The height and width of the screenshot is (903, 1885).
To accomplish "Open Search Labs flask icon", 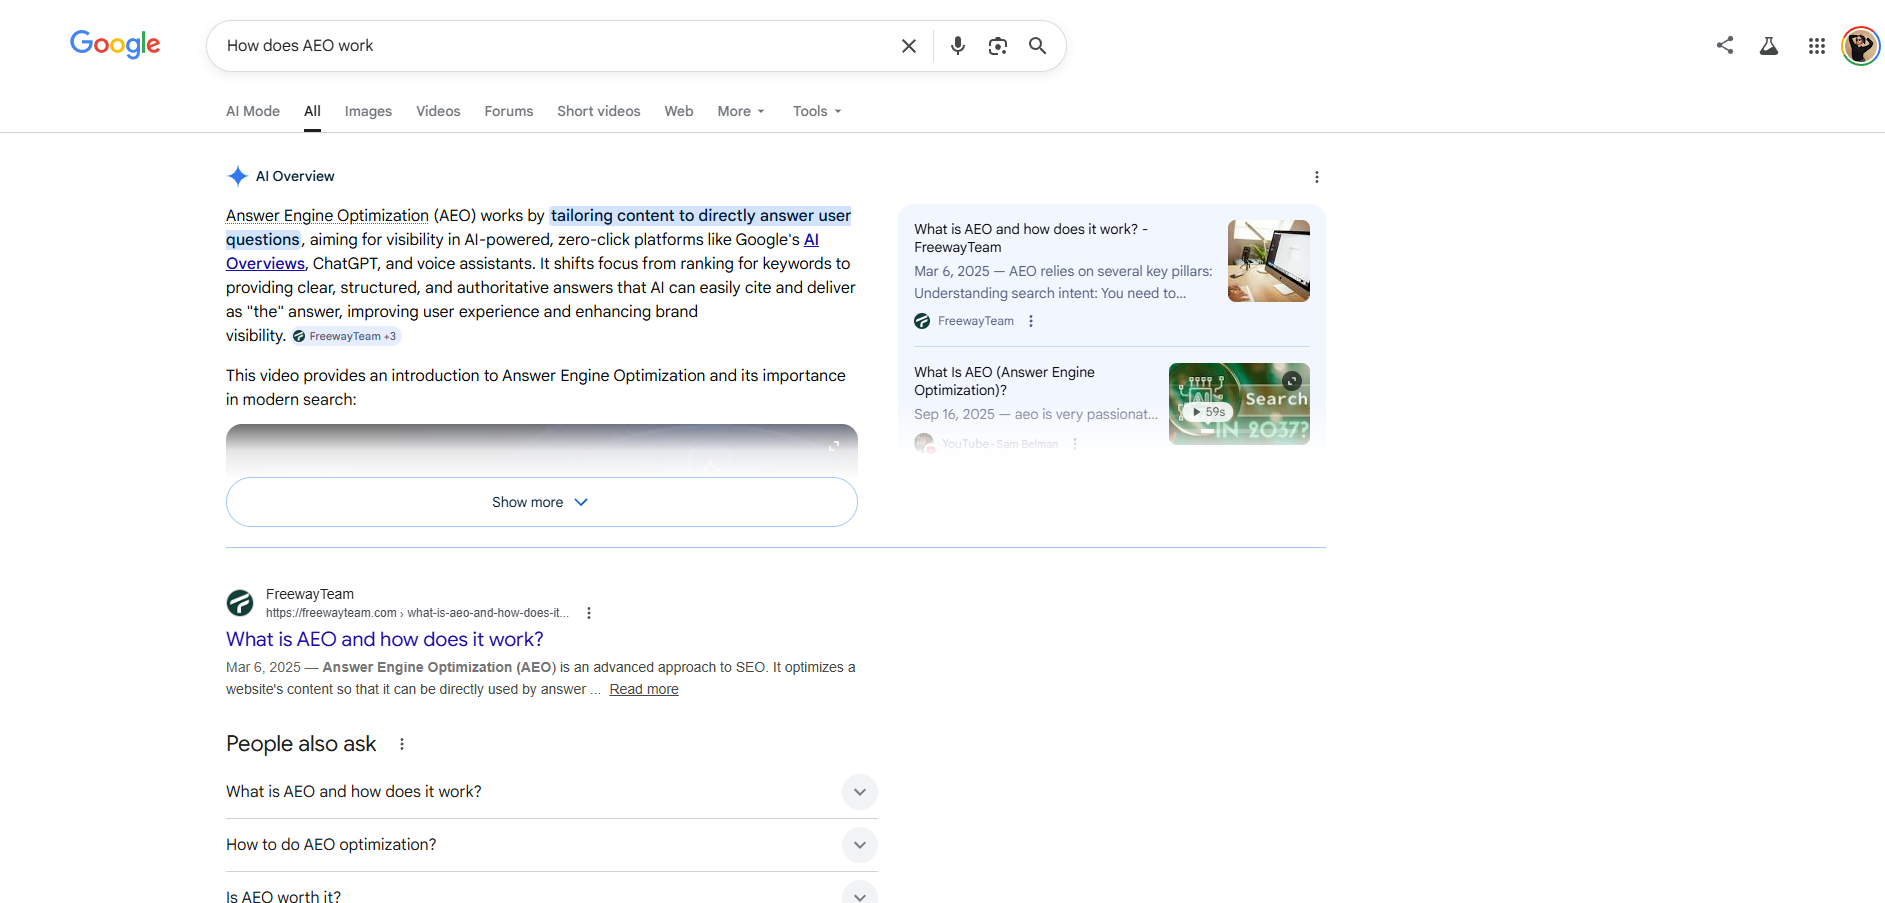I will (1768, 46).
